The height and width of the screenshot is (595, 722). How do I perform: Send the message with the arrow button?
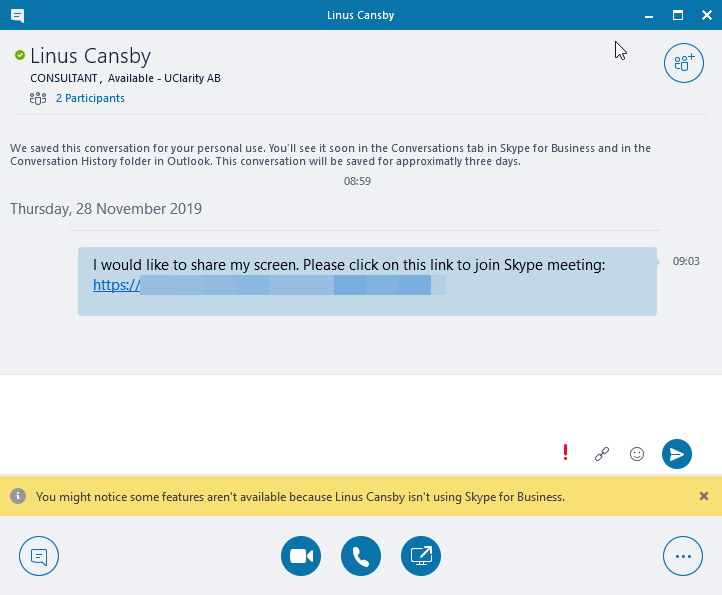[676, 454]
